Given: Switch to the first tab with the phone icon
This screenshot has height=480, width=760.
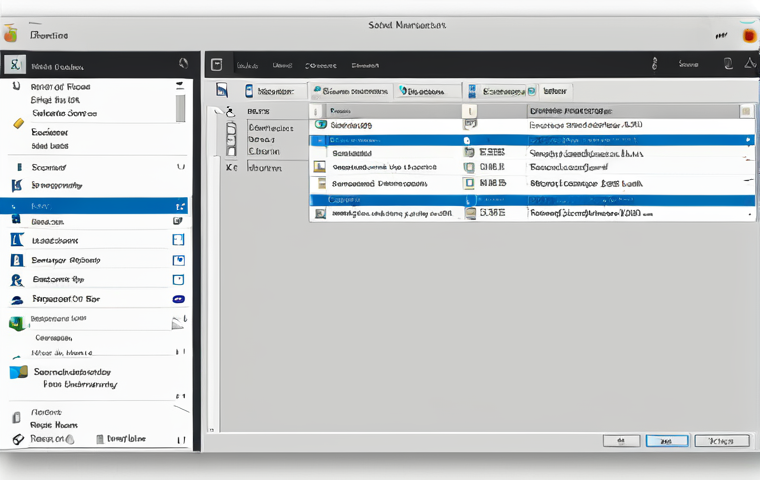Looking at the screenshot, I should coord(275,91).
